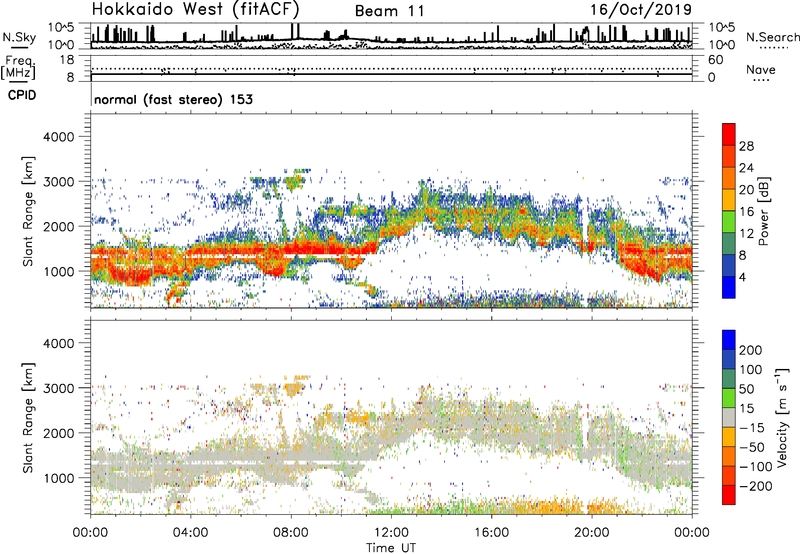Screen dimensions: 800x554
Task: Click the "3000" tick of the velocity panel
Action: pyautogui.click(x=58, y=388)
